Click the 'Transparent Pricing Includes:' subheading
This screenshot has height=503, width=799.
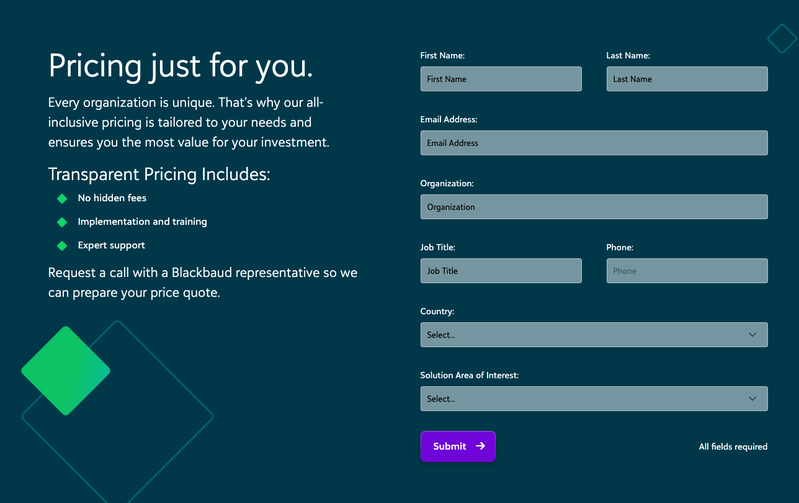[x=159, y=174]
